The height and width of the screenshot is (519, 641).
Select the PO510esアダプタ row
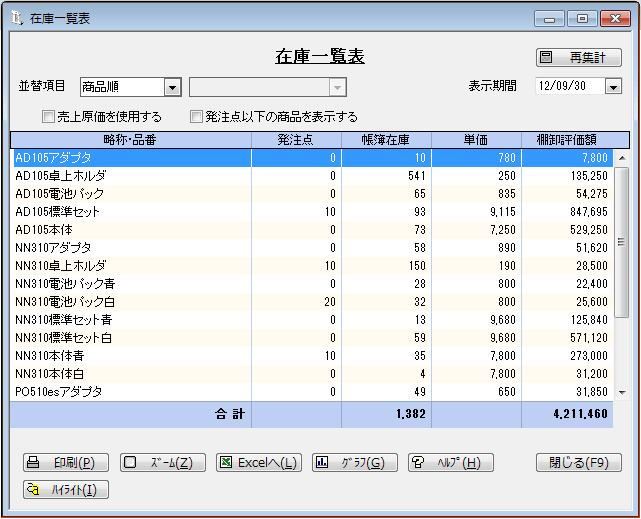313,391
